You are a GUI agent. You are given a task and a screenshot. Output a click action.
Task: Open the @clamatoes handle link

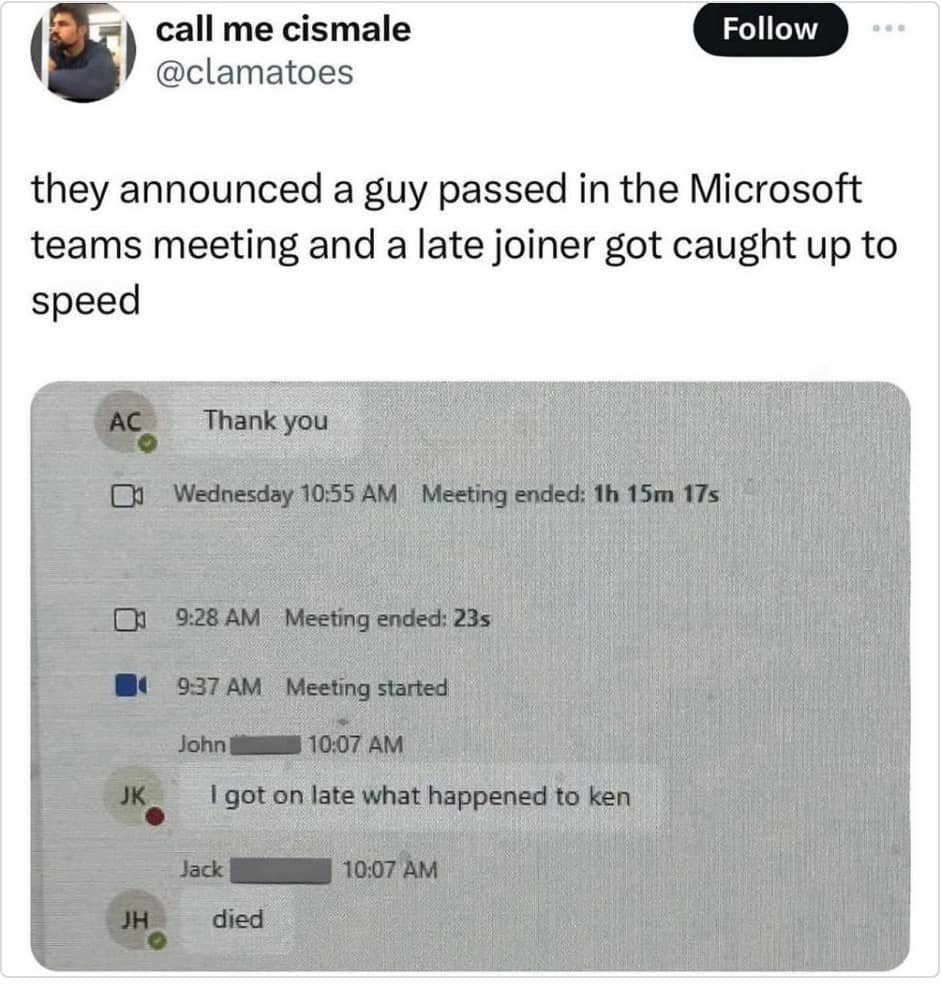[x=255, y=73]
